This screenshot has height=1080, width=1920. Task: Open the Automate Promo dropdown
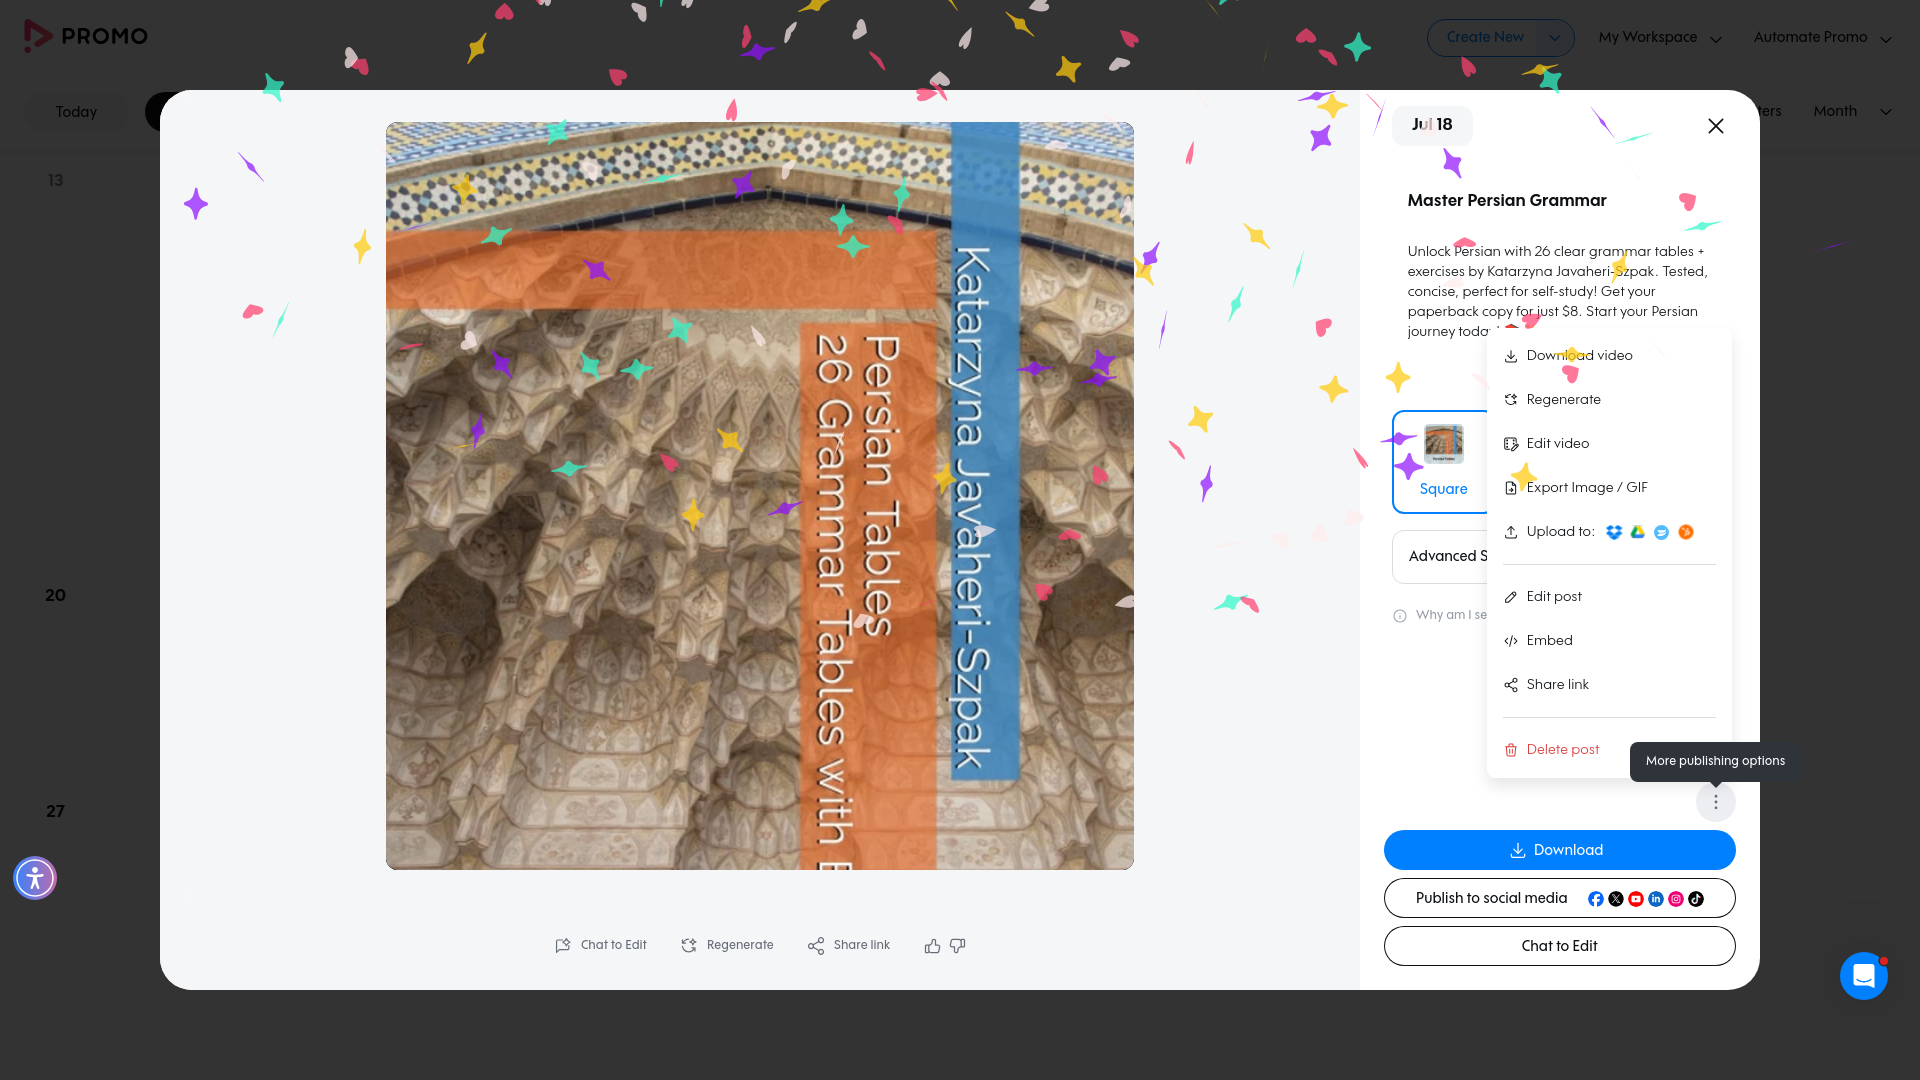[x=1822, y=38]
